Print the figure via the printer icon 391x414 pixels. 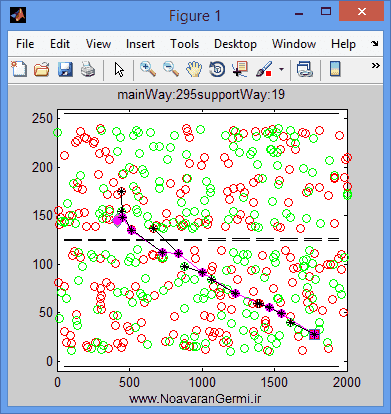[88, 70]
